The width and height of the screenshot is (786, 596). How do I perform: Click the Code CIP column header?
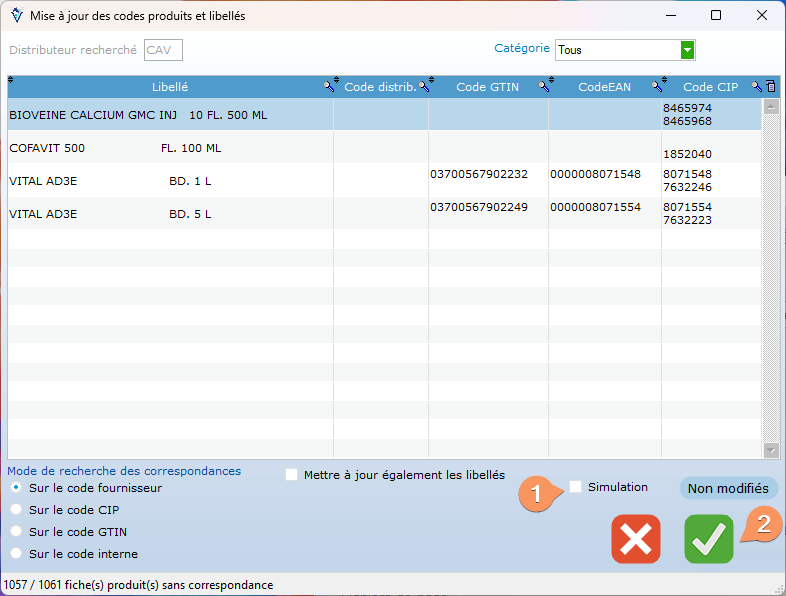(710, 87)
